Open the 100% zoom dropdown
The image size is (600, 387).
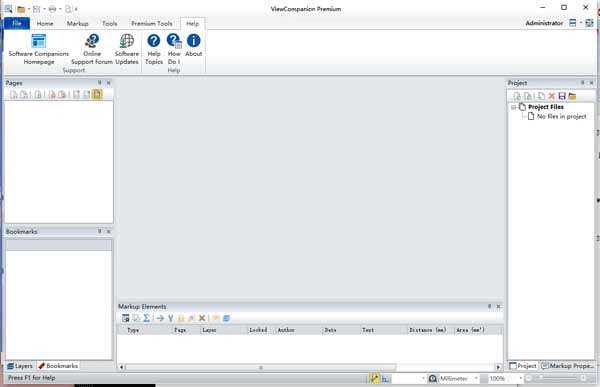[520, 378]
